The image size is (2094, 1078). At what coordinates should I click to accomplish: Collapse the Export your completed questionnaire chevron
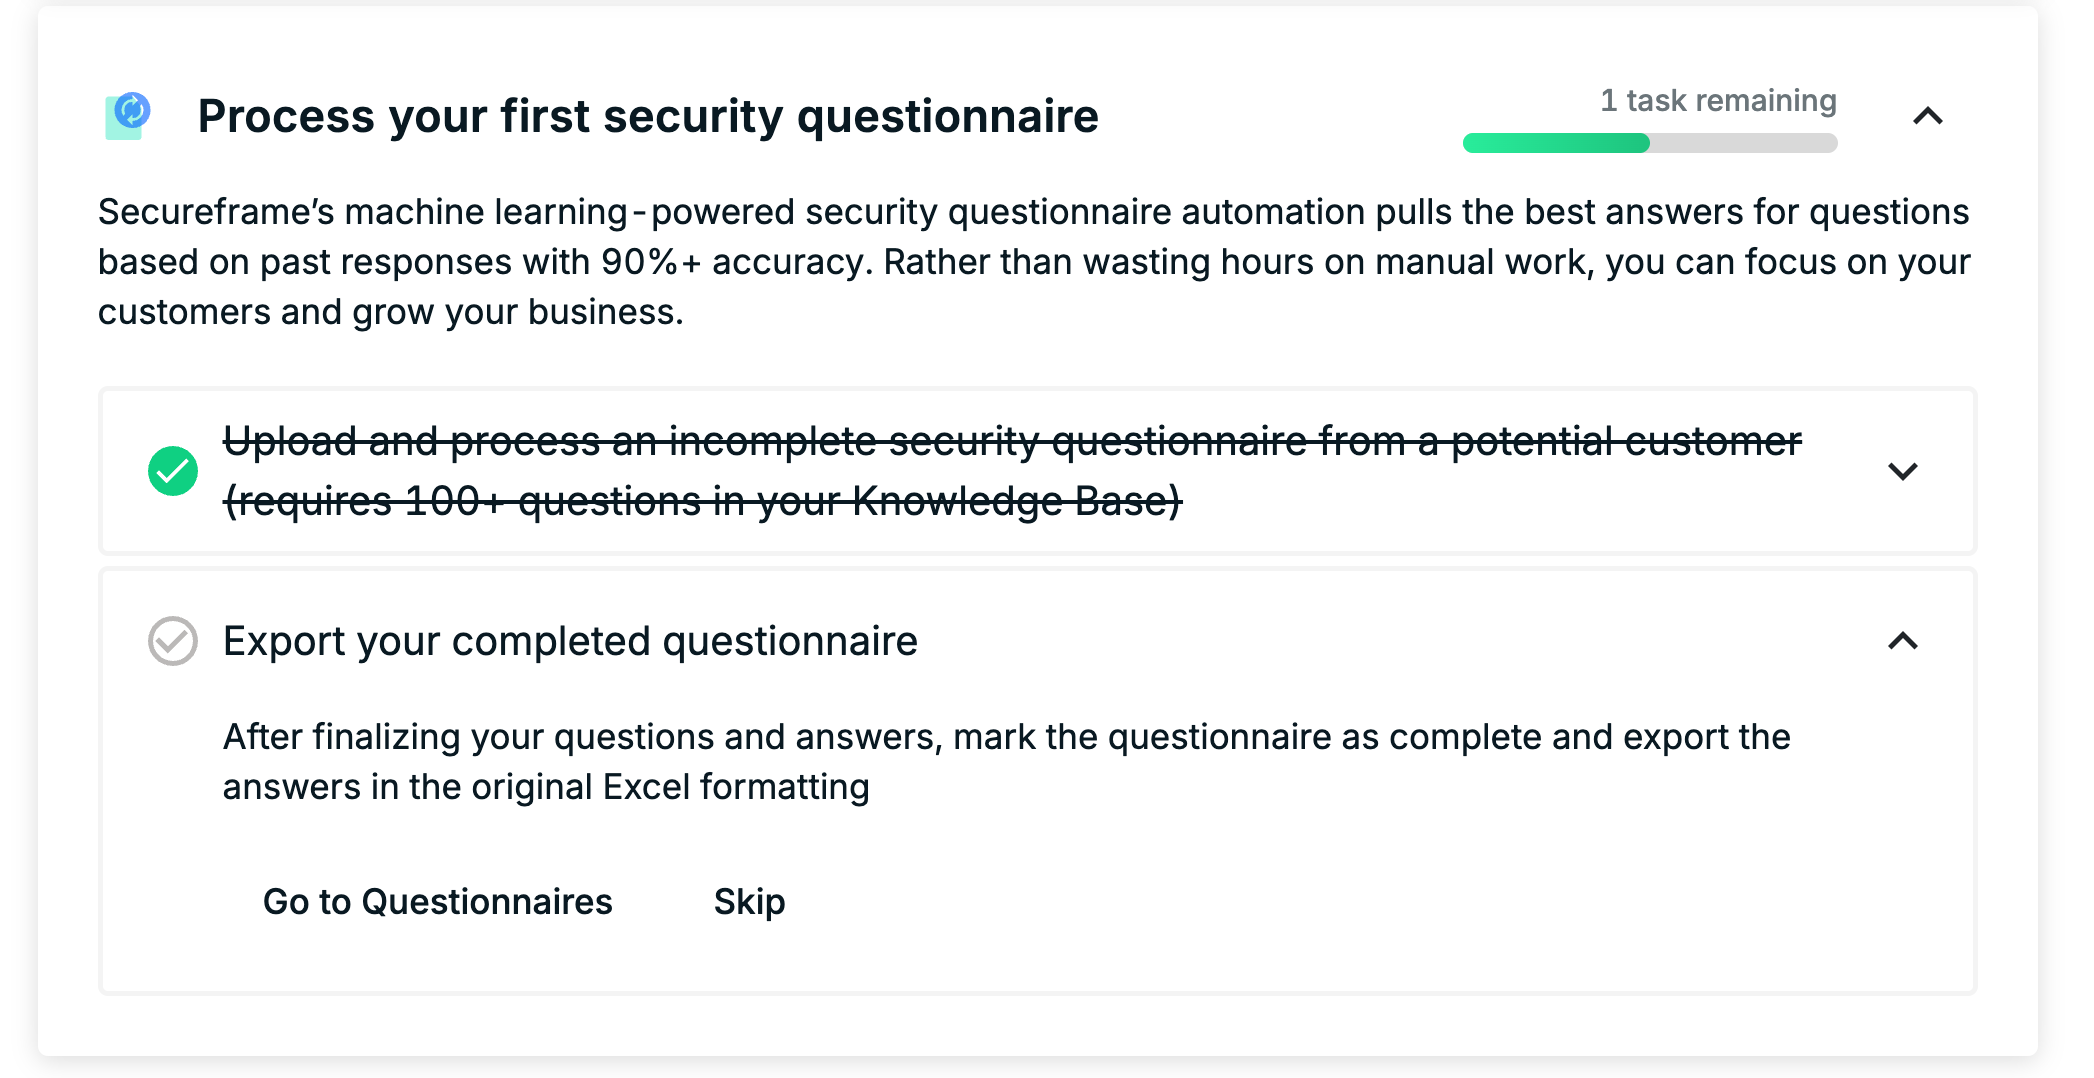(x=1903, y=641)
